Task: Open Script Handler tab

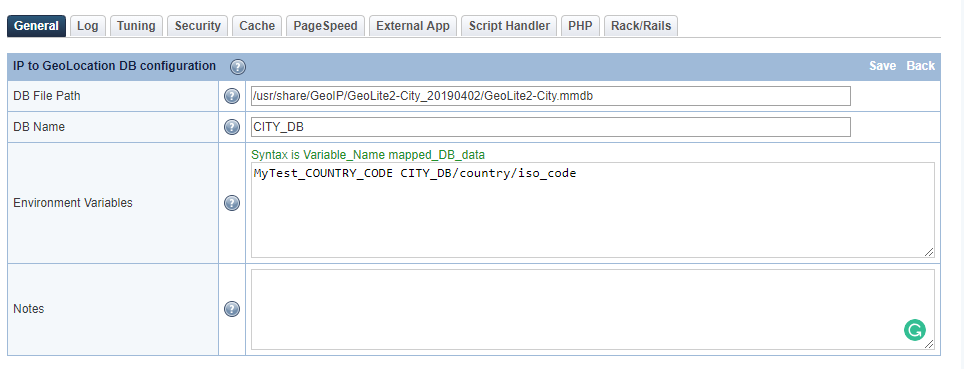Action: [x=509, y=26]
